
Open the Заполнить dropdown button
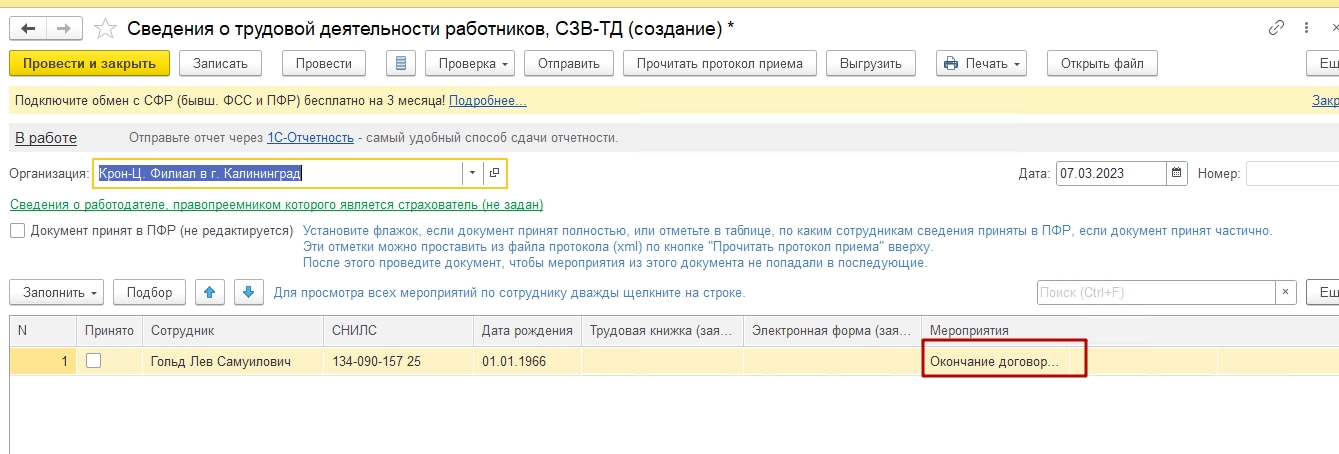click(x=56, y=293)
